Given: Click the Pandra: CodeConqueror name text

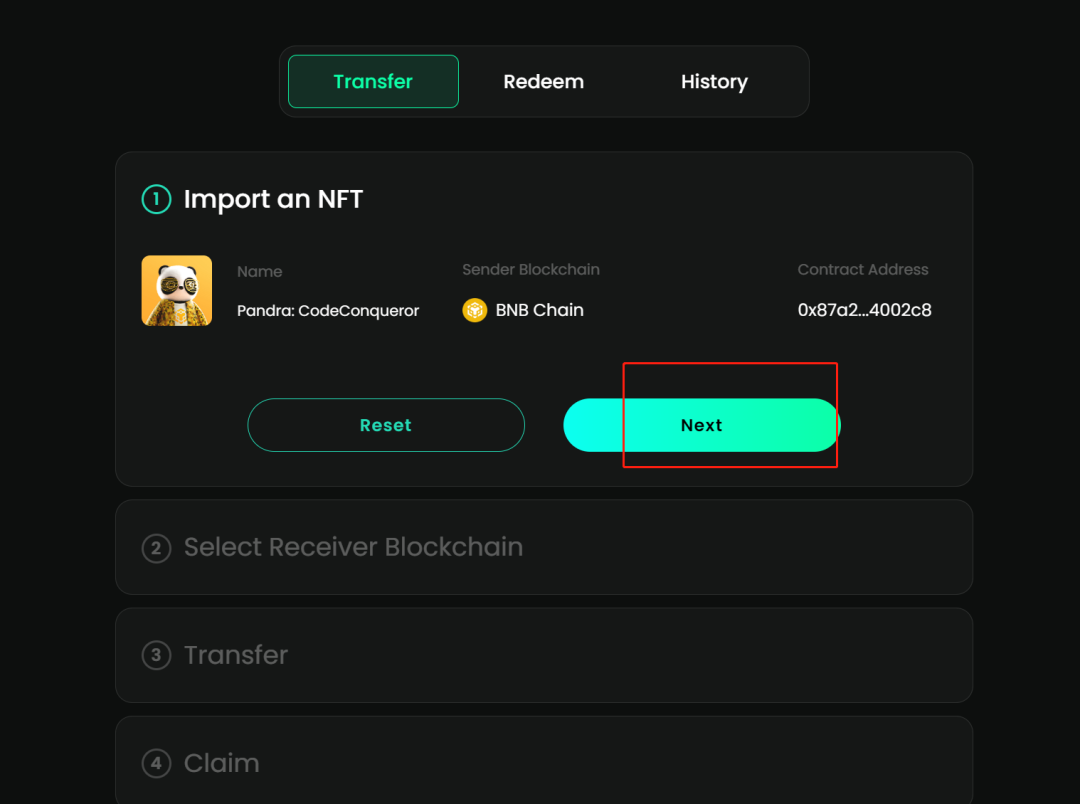Looking at the screenshot, I should 328,311.
